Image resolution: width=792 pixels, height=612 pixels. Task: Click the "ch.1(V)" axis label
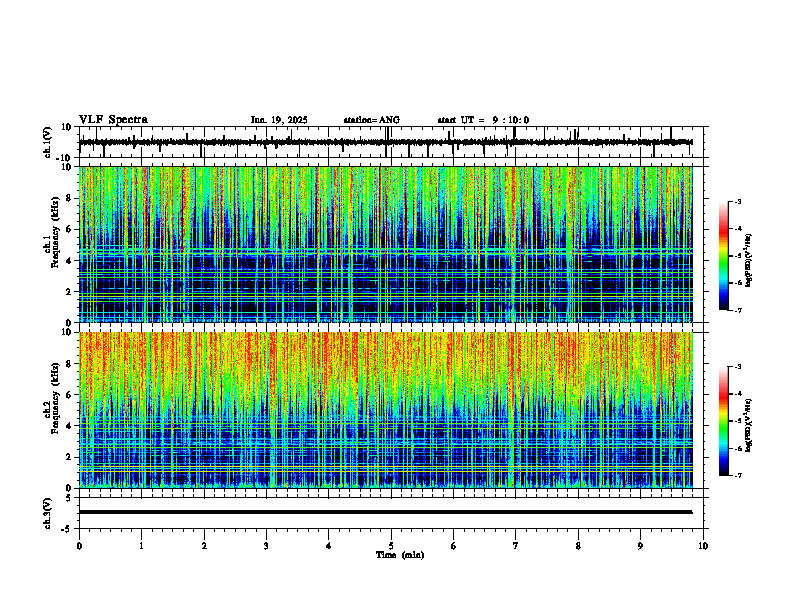[x=48, y=142]
